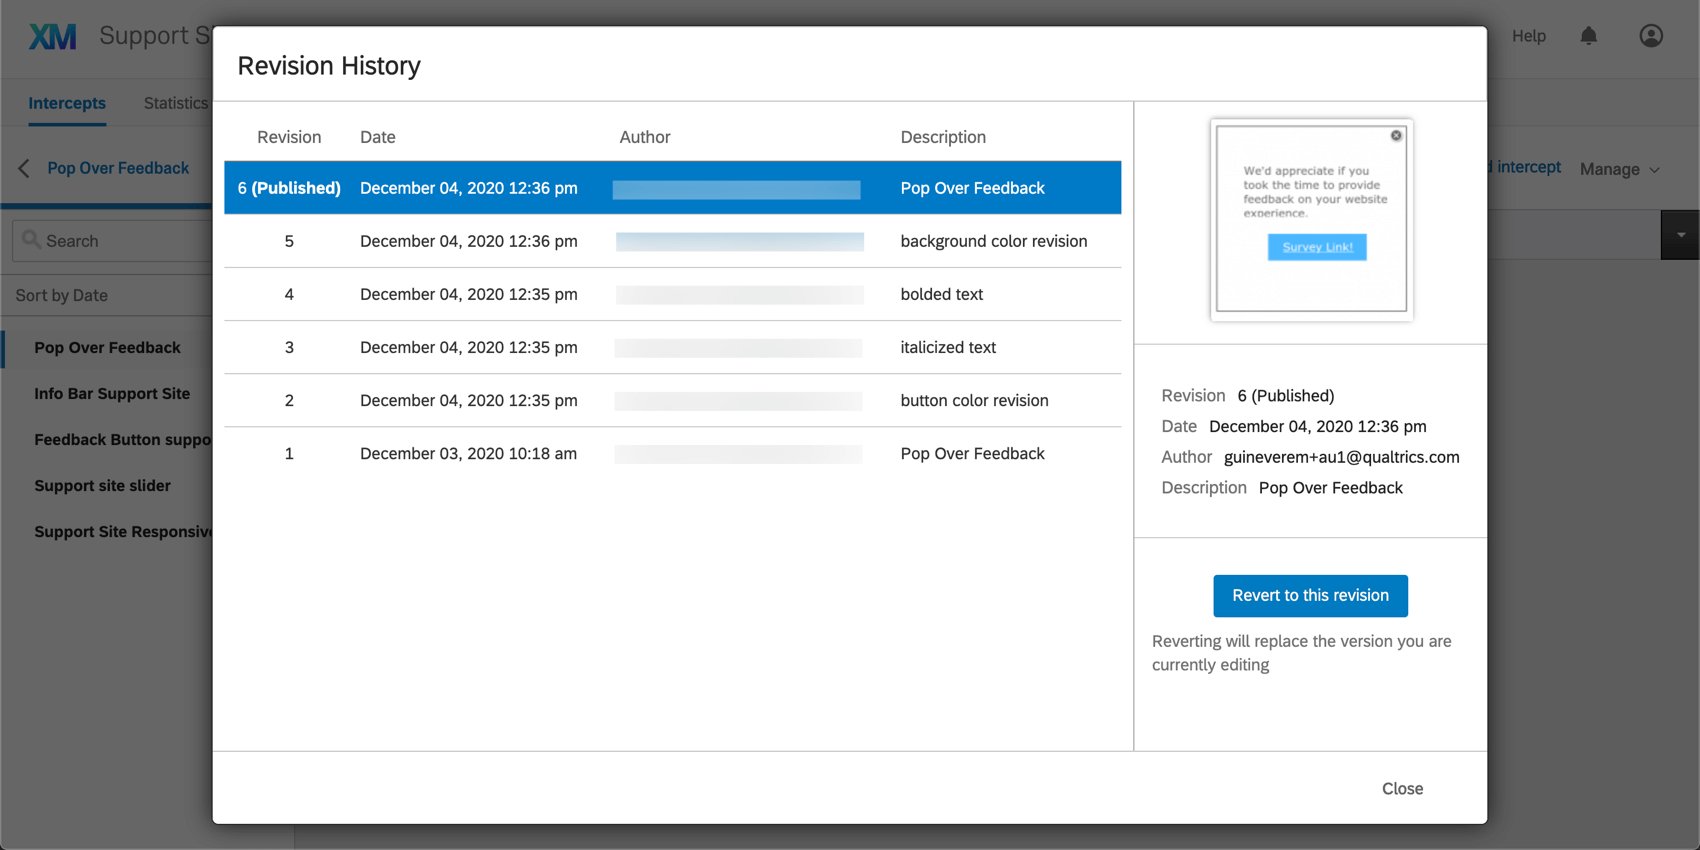This screenshot has height=850, width=1700.
Task: Select revision 5 background color revision
Action: (x=672, y=241)
